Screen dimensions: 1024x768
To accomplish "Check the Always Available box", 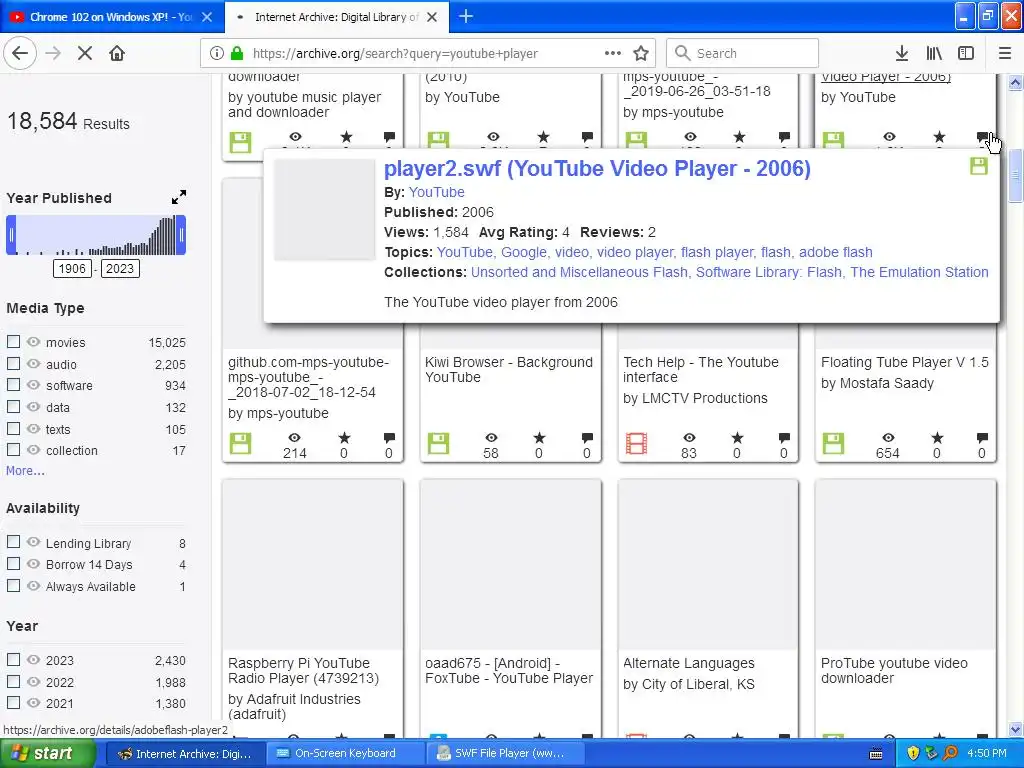I will [x=13, y=585].
